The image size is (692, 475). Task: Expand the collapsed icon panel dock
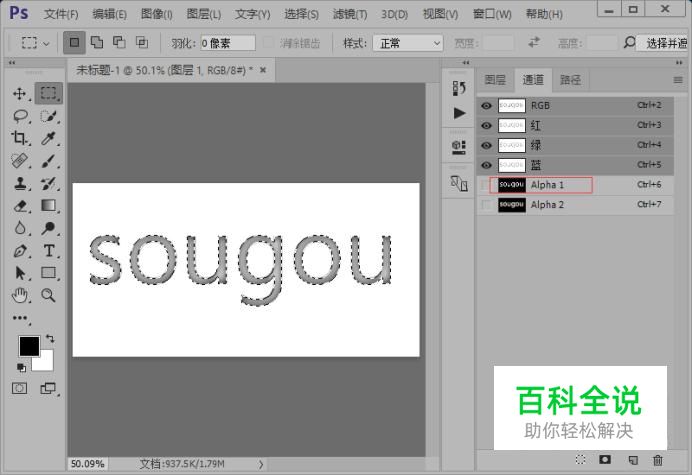click(x=466, y=63)
